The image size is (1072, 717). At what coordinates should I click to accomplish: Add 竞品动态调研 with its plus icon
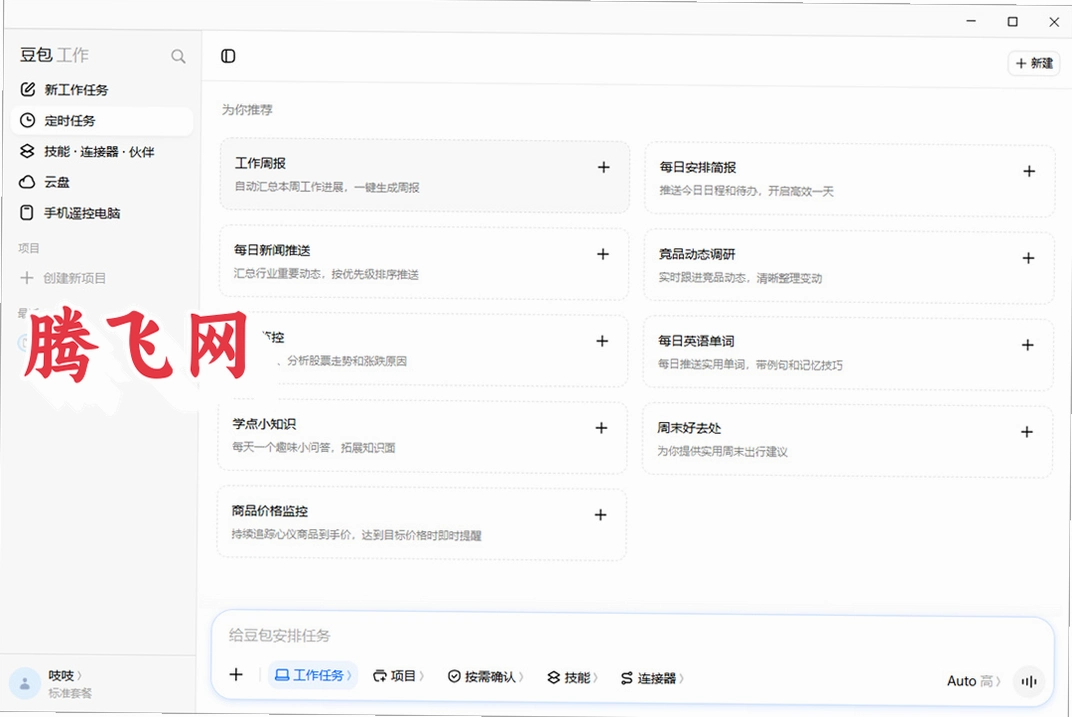[x=1028, y=258]
